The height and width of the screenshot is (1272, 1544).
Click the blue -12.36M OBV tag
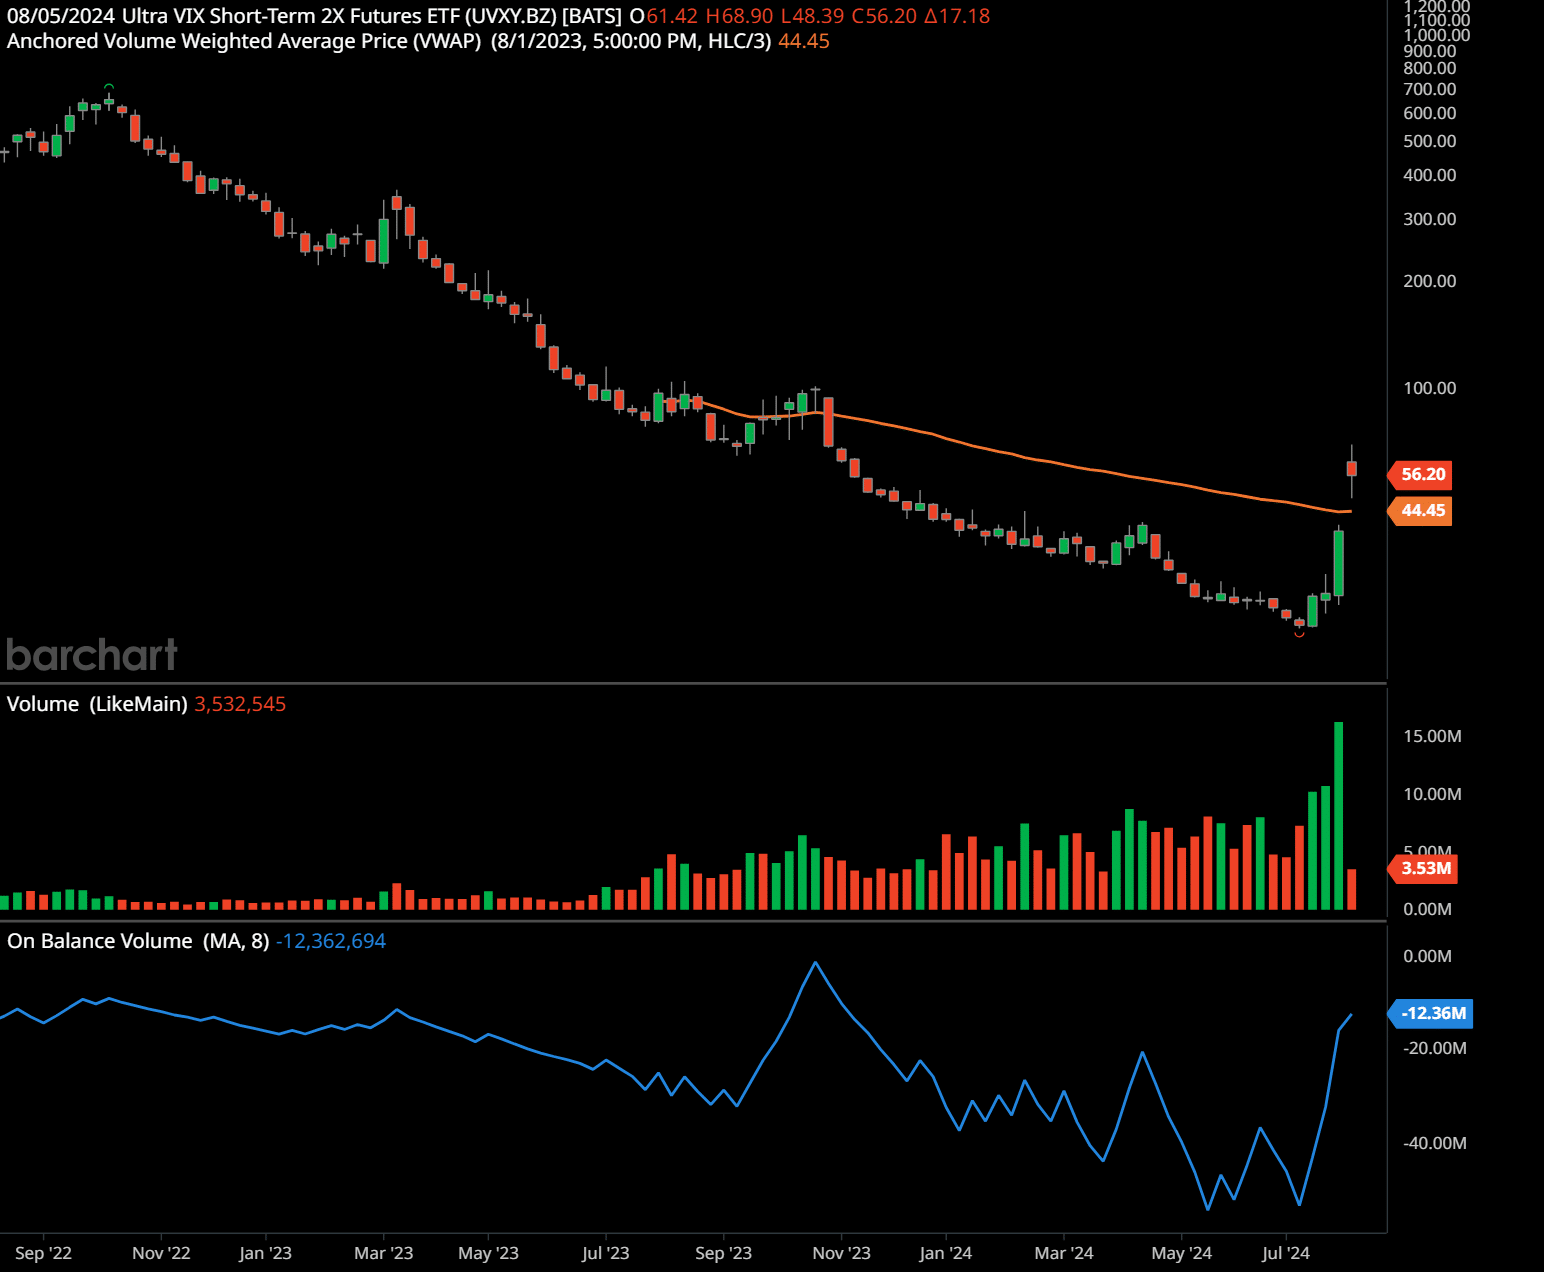pyautogui.click(x=1432, y=1013)
